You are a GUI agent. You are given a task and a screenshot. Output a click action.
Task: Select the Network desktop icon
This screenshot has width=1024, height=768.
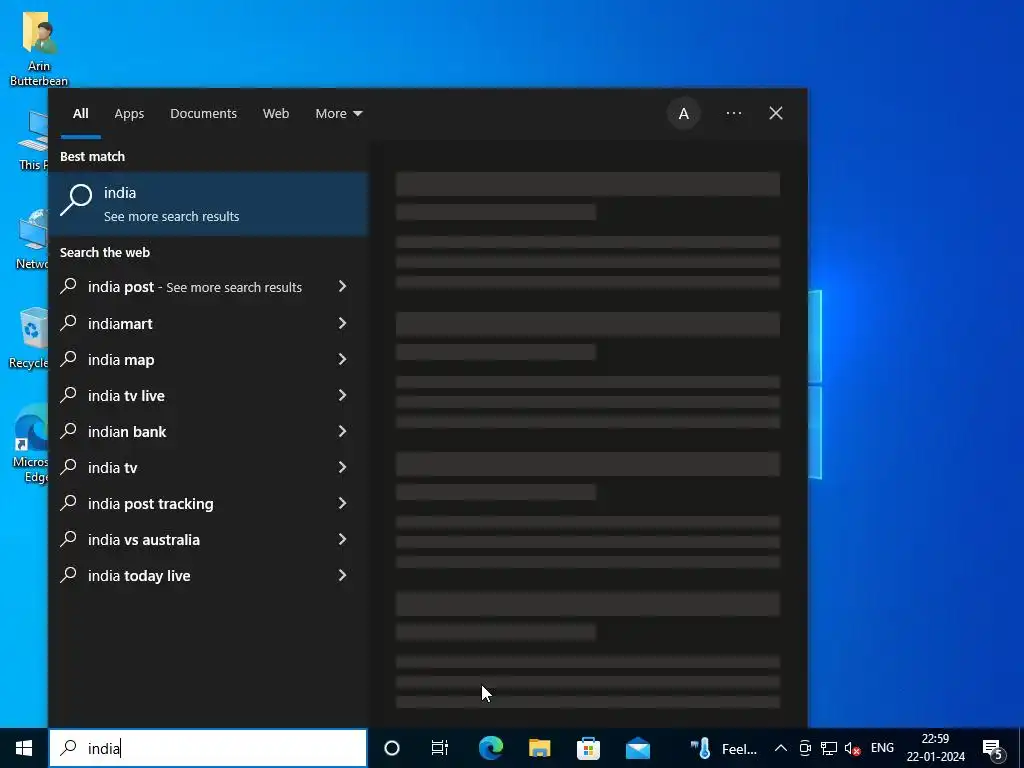click(x=33, y=239)
